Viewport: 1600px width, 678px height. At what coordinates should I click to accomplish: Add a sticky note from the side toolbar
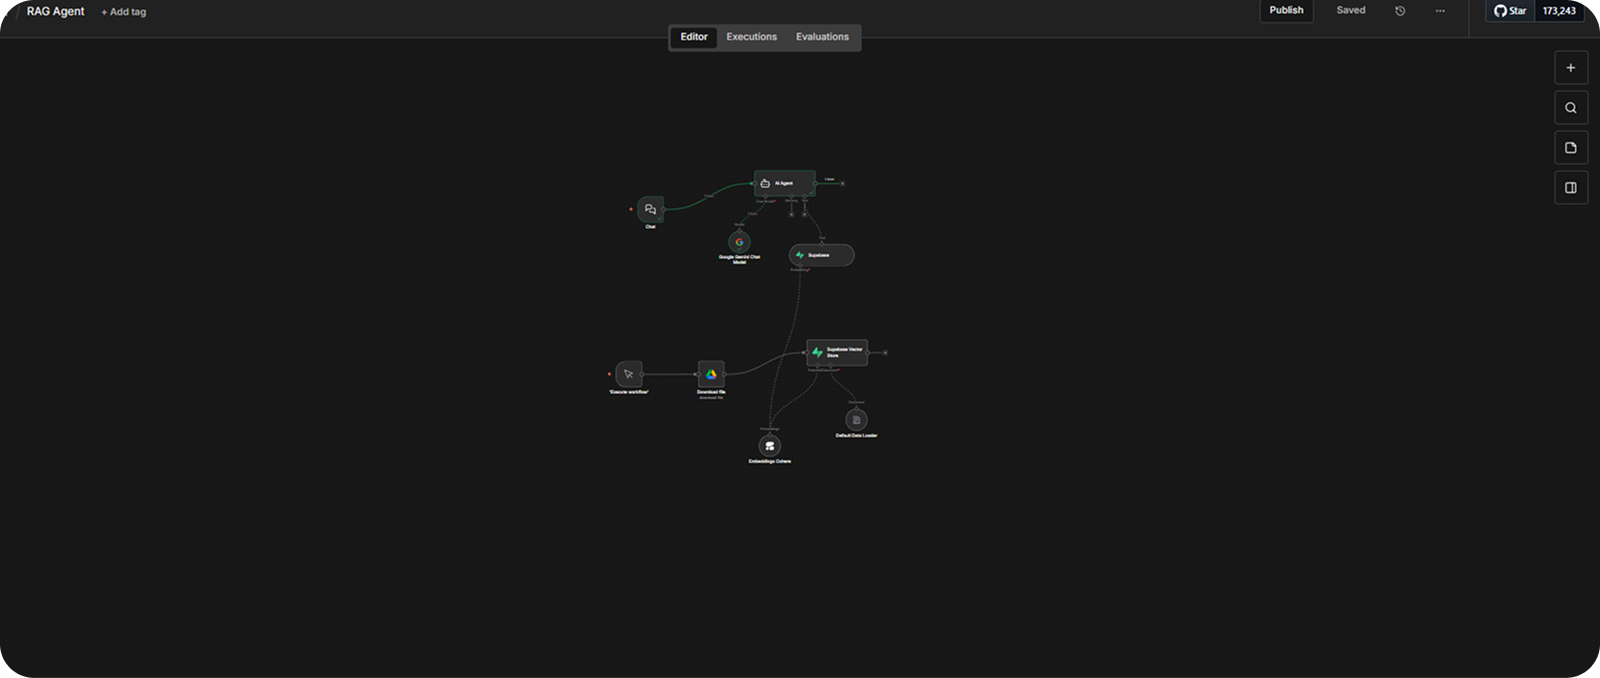[x=1570, y=148]
